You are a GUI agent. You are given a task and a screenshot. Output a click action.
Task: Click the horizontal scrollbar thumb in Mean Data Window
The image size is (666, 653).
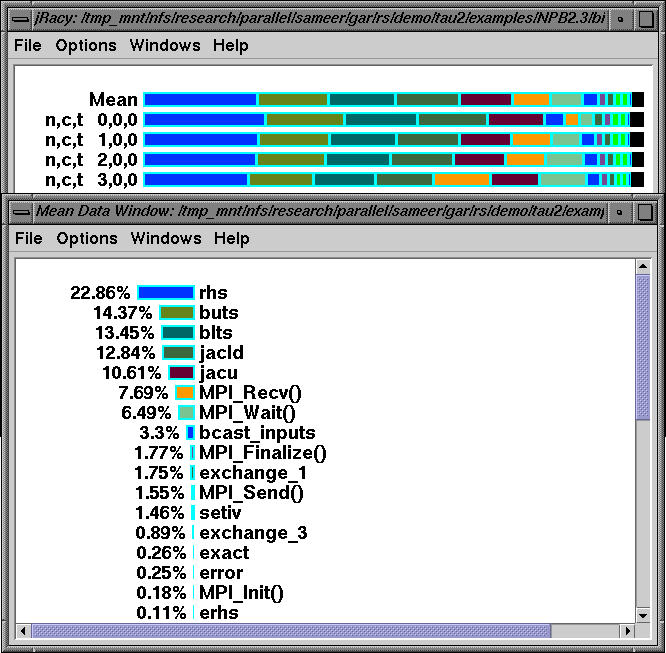(291, 631)
